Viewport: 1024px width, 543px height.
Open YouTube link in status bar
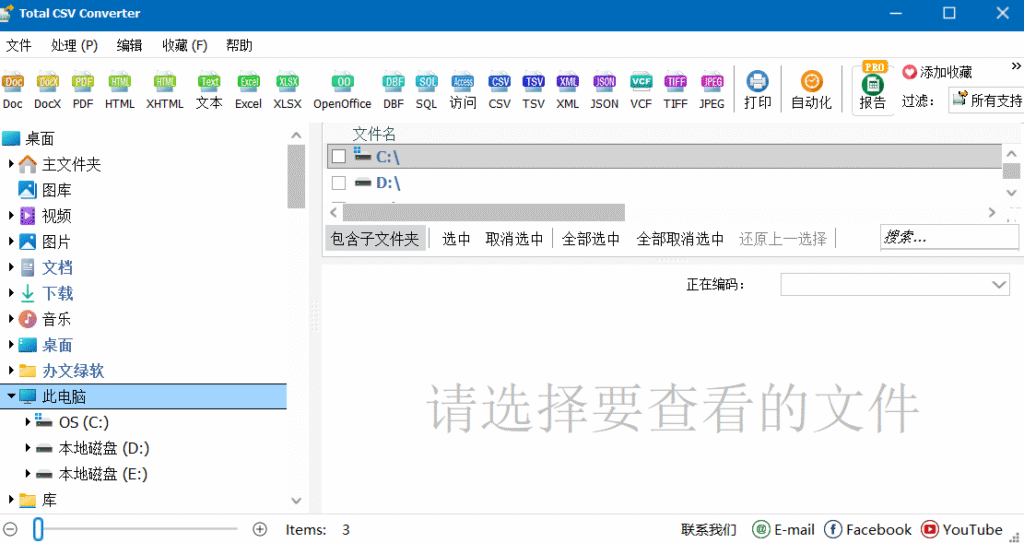coord(962,529)
